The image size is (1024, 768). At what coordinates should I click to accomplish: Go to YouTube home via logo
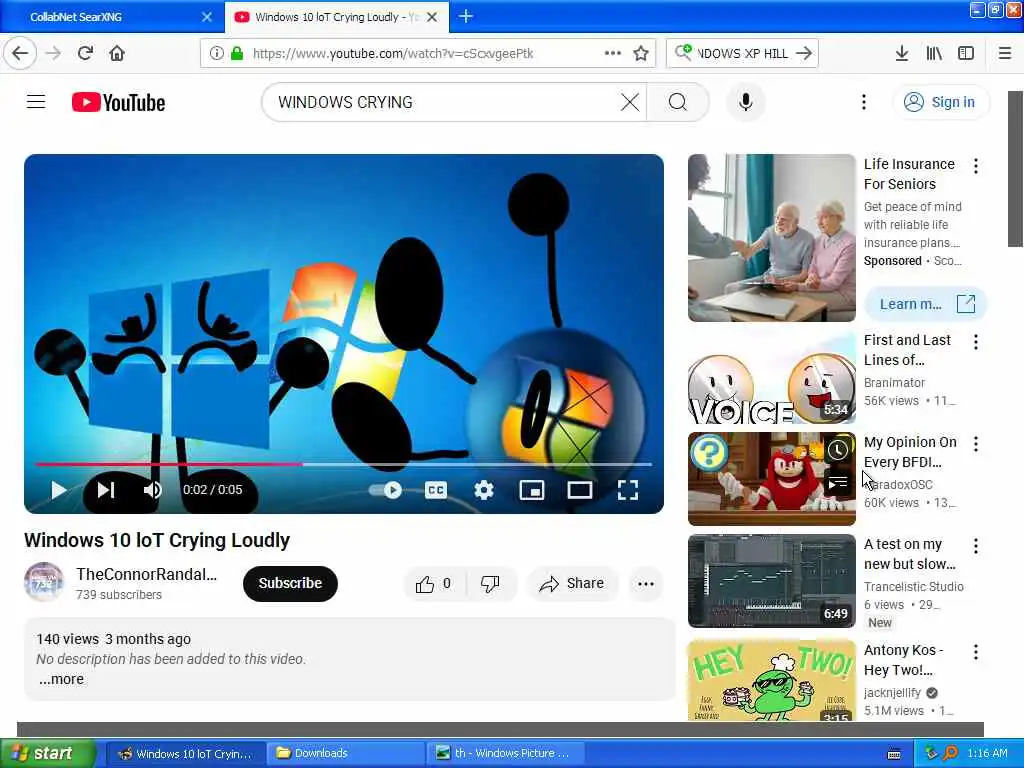tap(118, 103)
